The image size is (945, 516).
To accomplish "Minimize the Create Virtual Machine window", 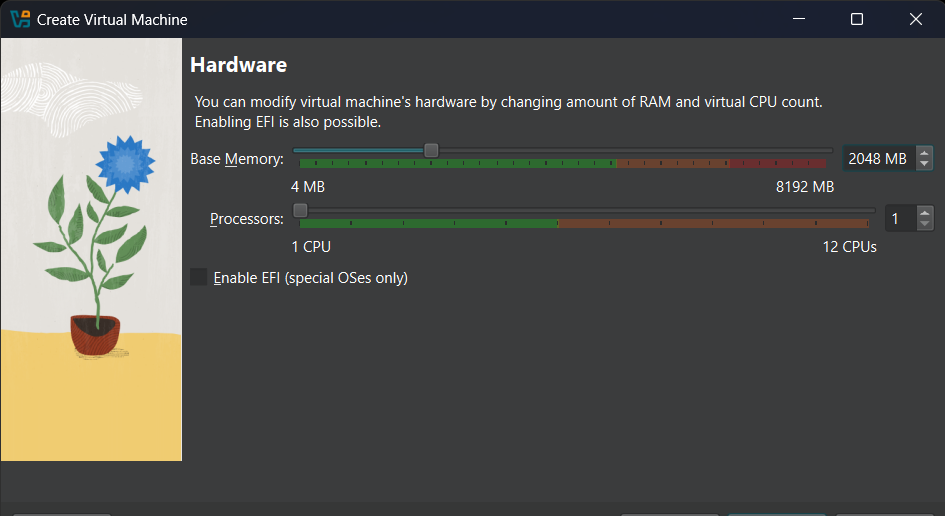I will (x=799, y=19).
